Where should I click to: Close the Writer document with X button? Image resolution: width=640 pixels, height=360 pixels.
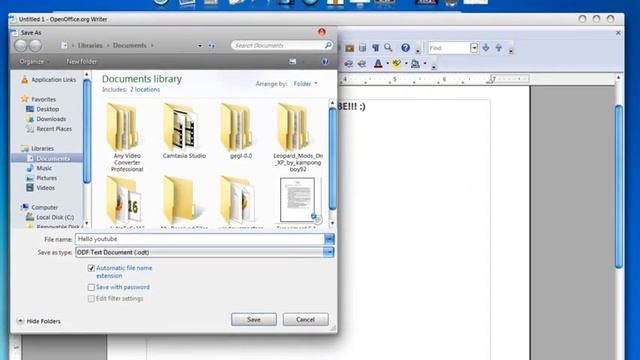pos(618,33)
